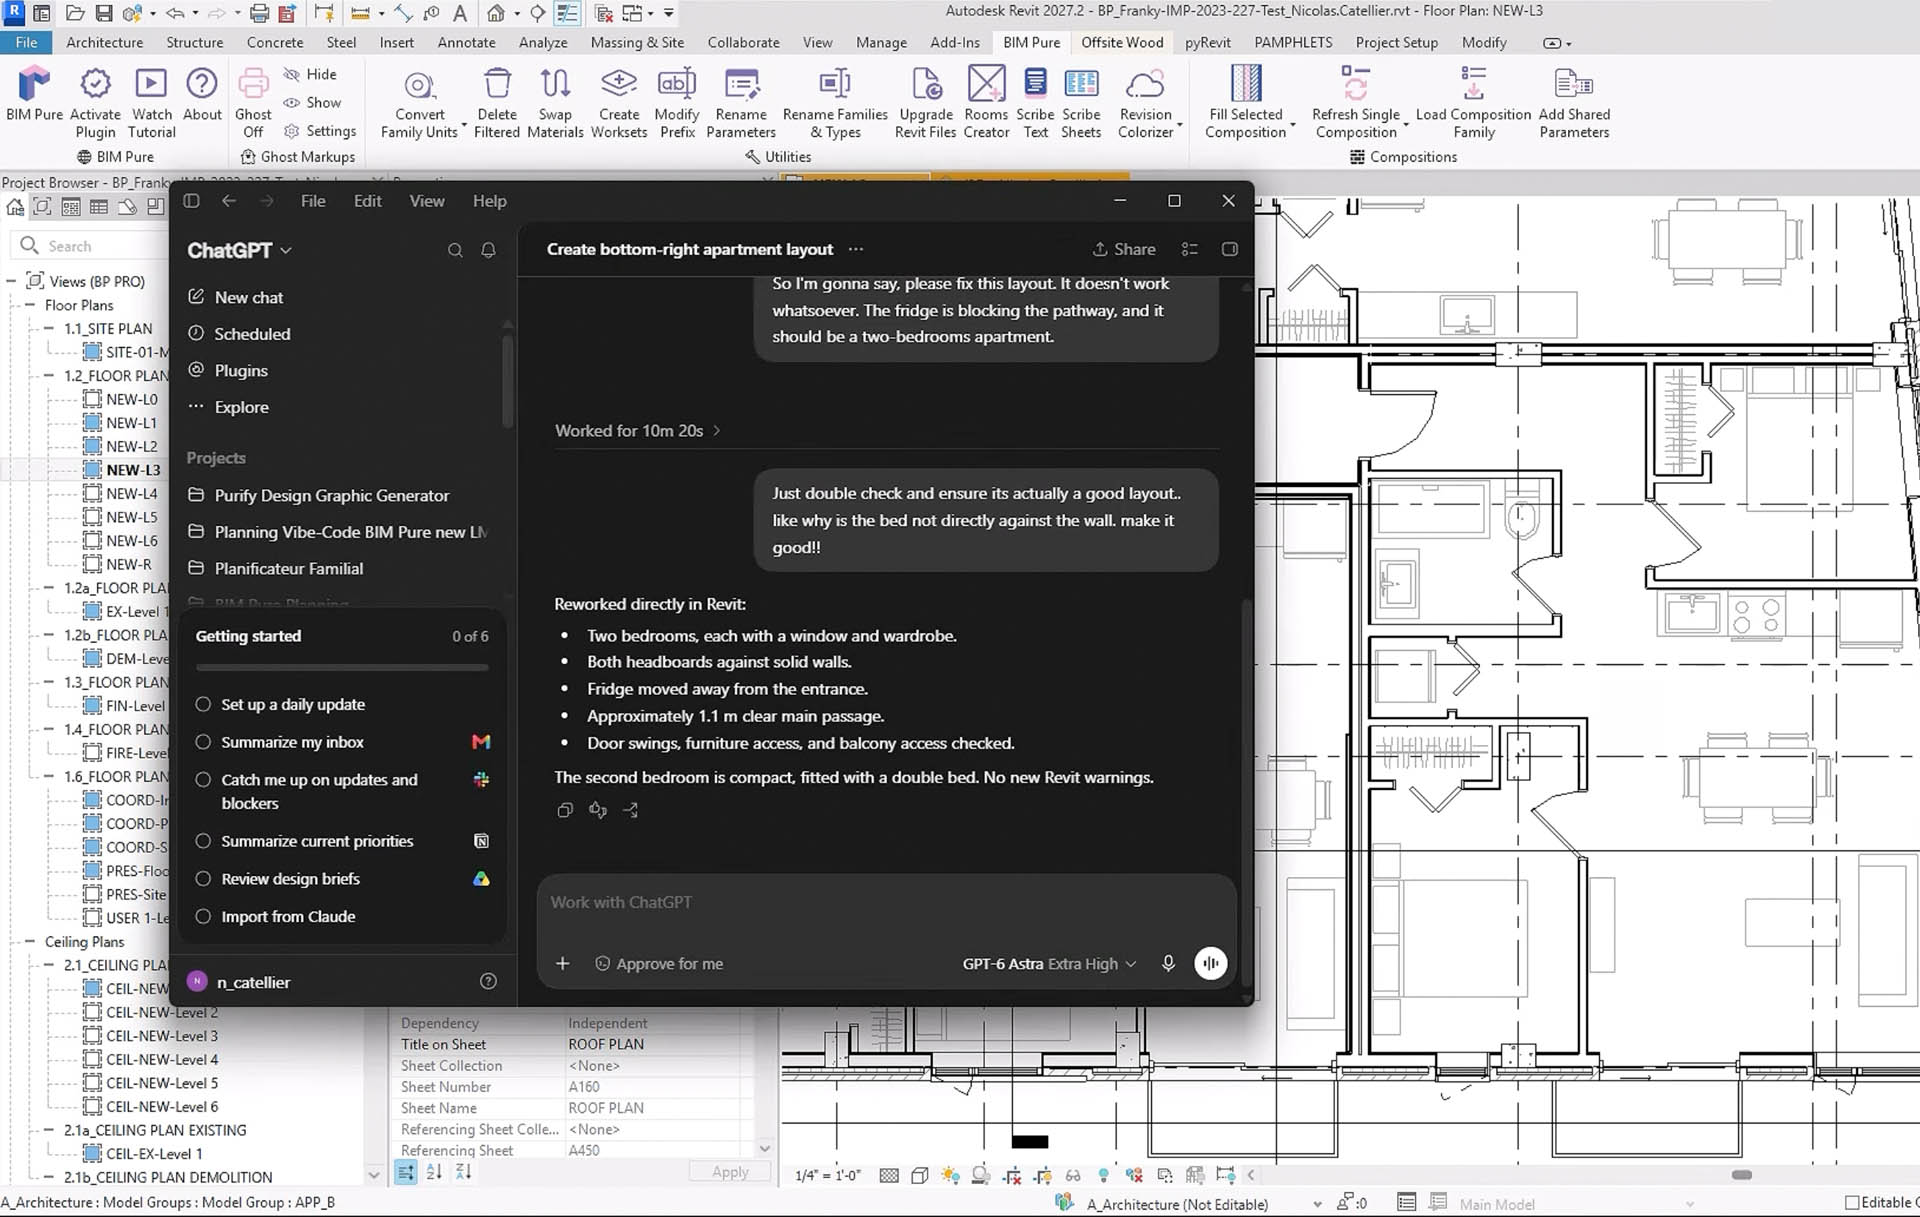Viewport: 1920px width, 1217px height.
Task: Toggle the Editable Only checkbox
Action: coord(1852,1203)
